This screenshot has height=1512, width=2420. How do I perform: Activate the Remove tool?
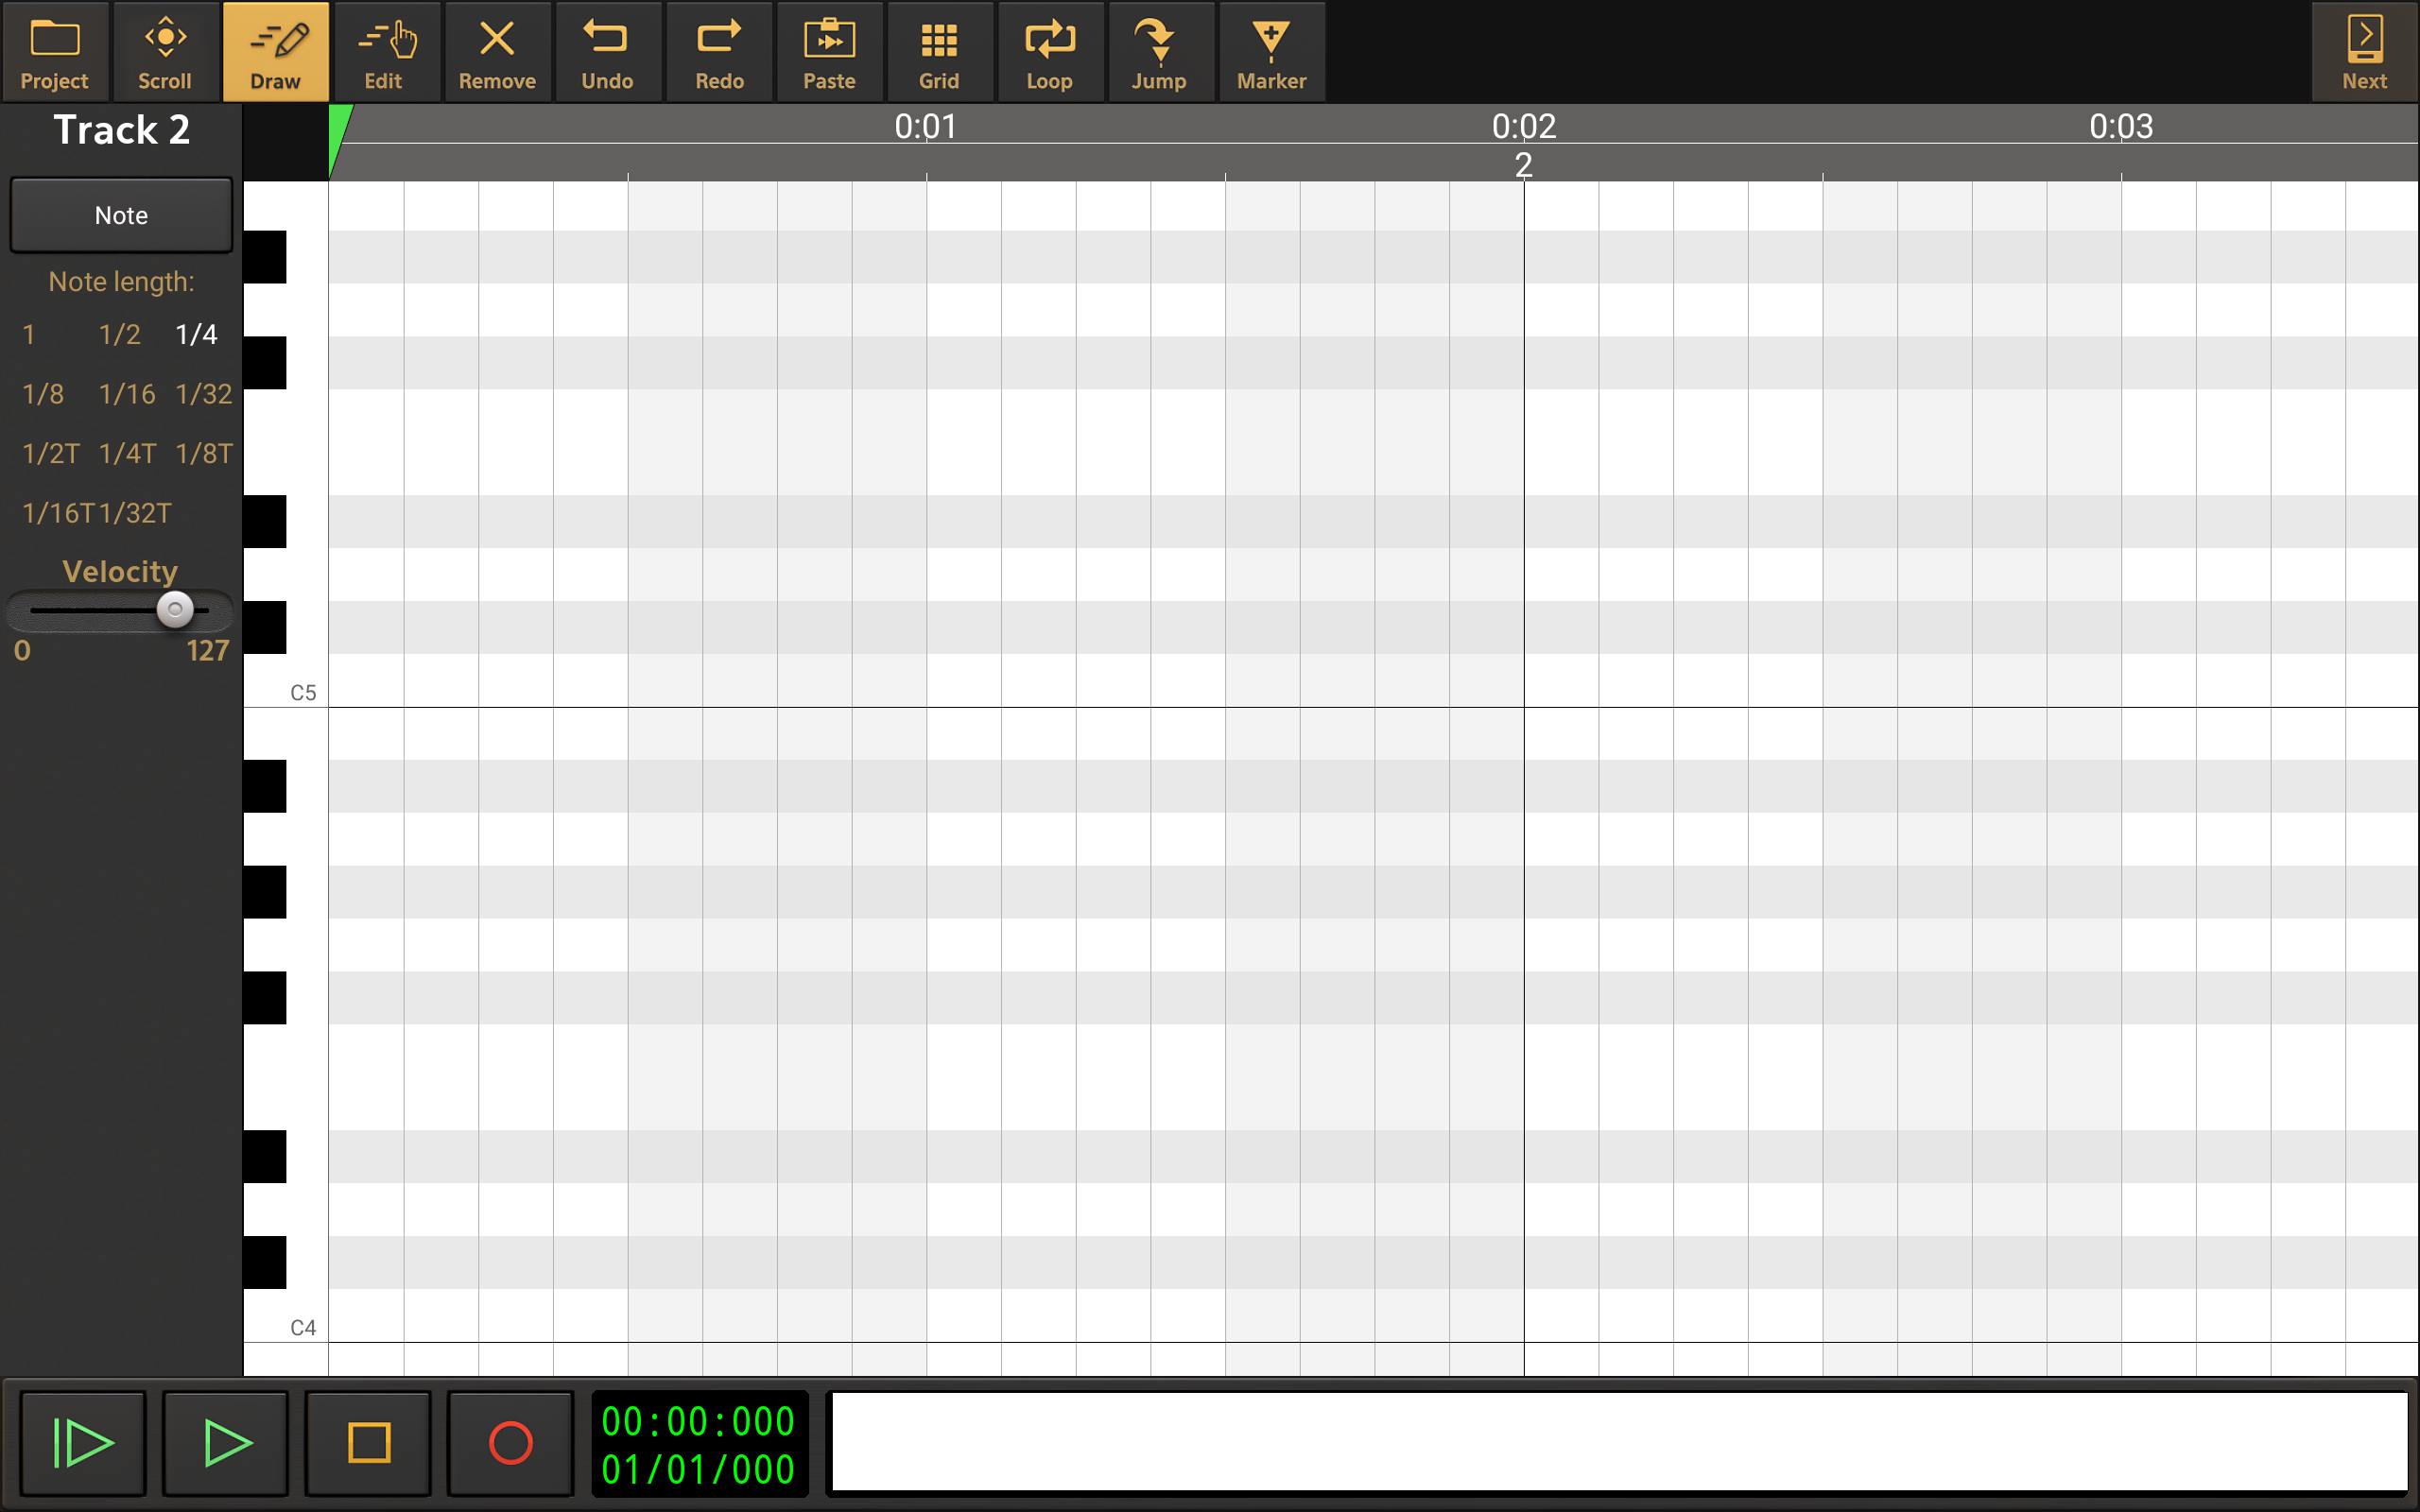tap(497, 52)
